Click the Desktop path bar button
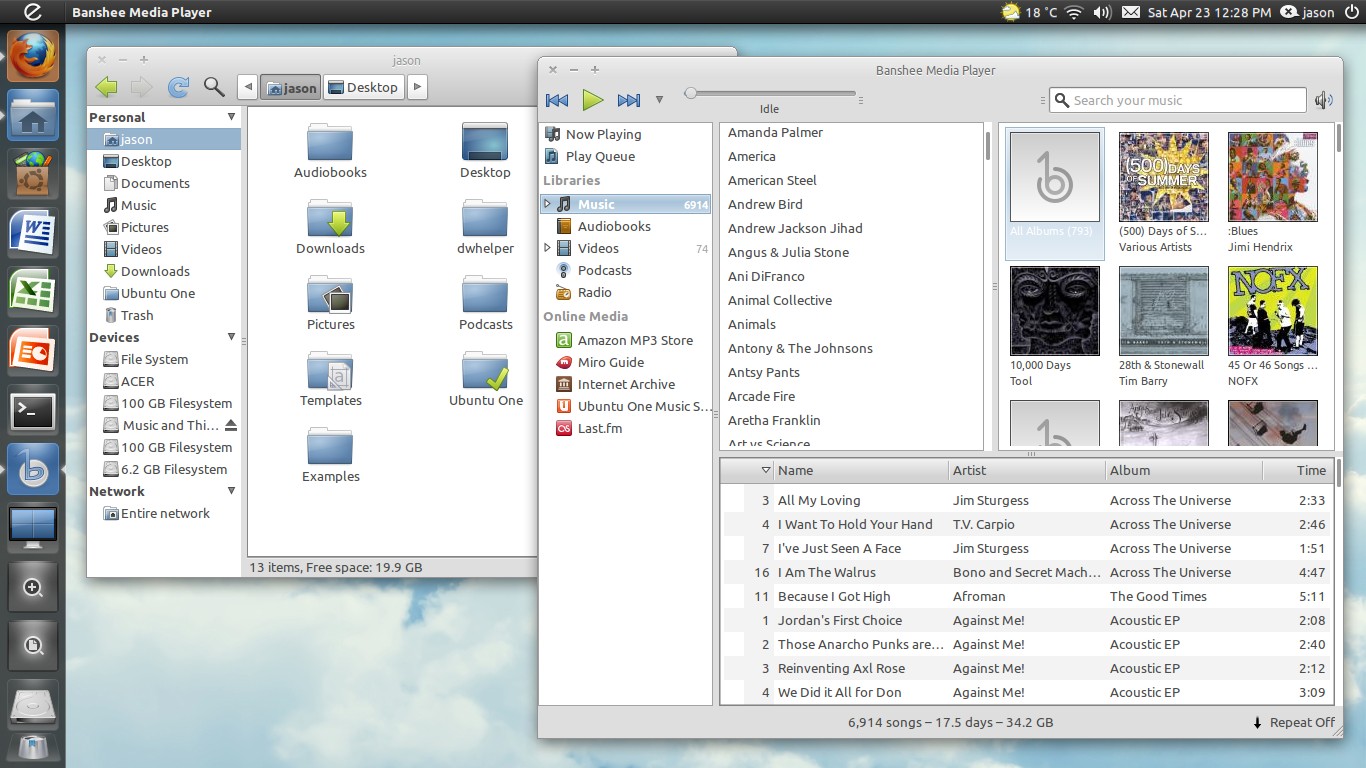This screenshot has height=768, width=1366. pos(364,87)
